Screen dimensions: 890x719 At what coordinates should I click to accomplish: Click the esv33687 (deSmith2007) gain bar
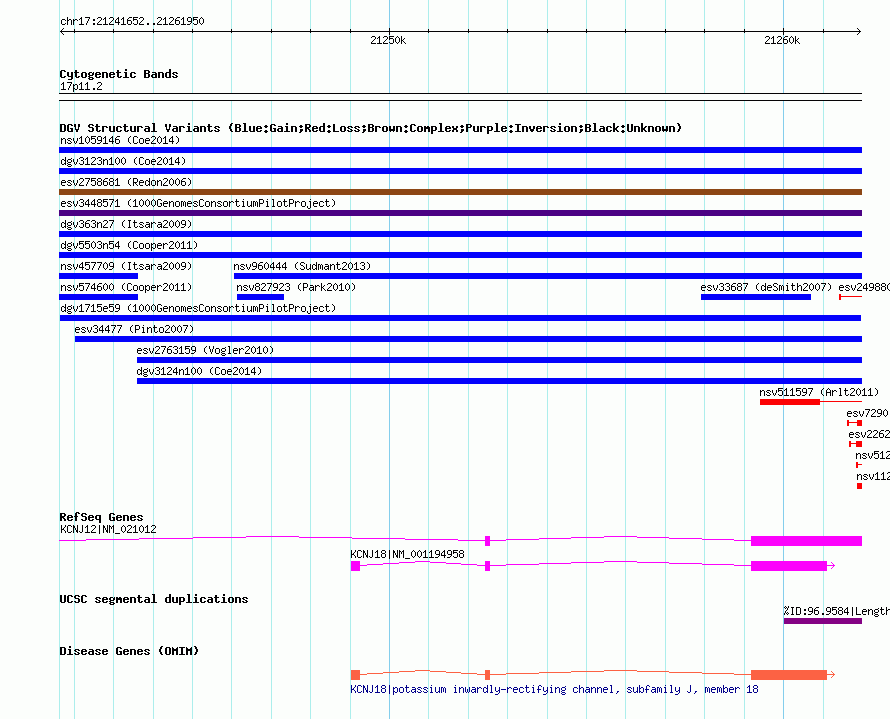click(756, 297)
